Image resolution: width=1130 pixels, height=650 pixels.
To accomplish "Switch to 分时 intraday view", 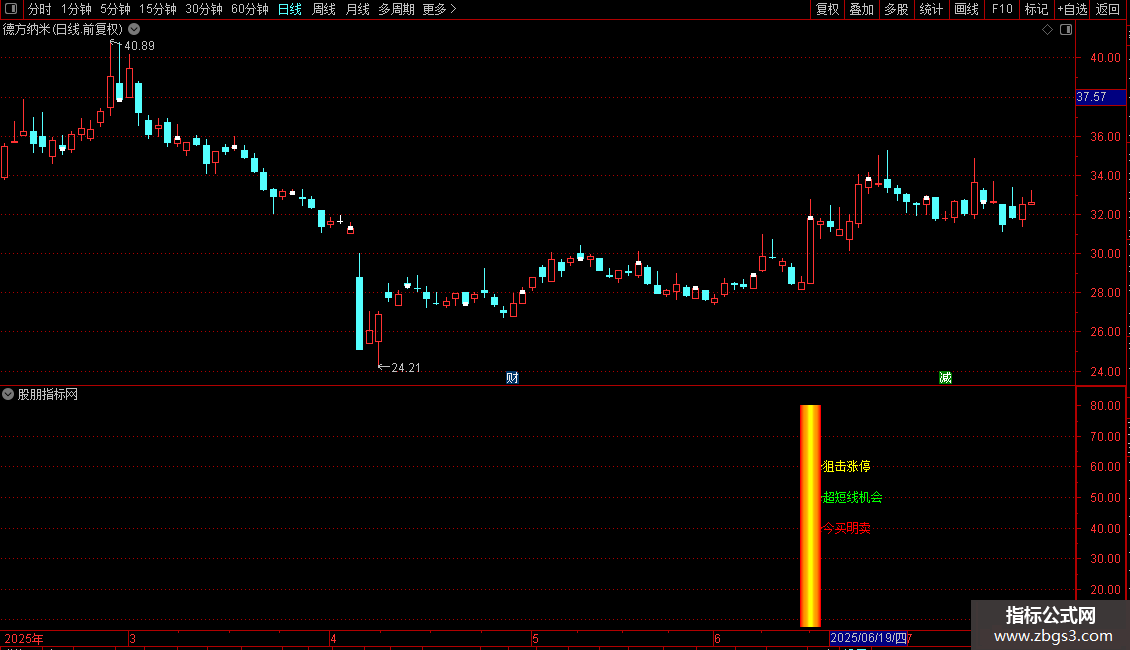I will pyautogui.click(x=40, y=9).
